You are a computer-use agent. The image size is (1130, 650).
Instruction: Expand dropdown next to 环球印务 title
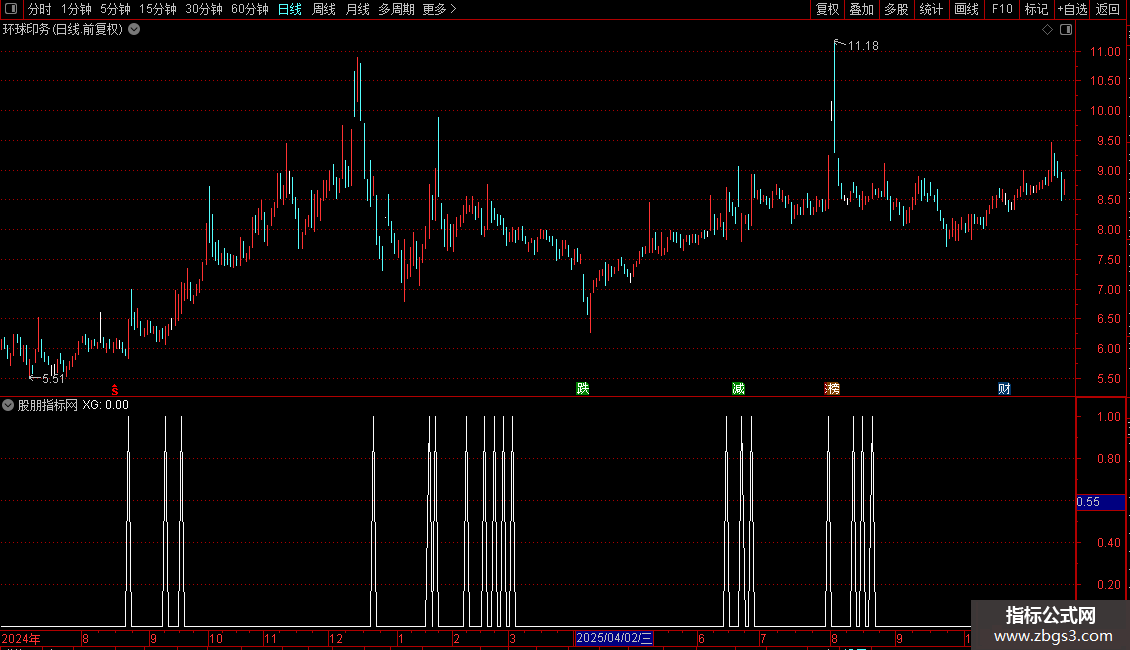click(x=134, y=30)
